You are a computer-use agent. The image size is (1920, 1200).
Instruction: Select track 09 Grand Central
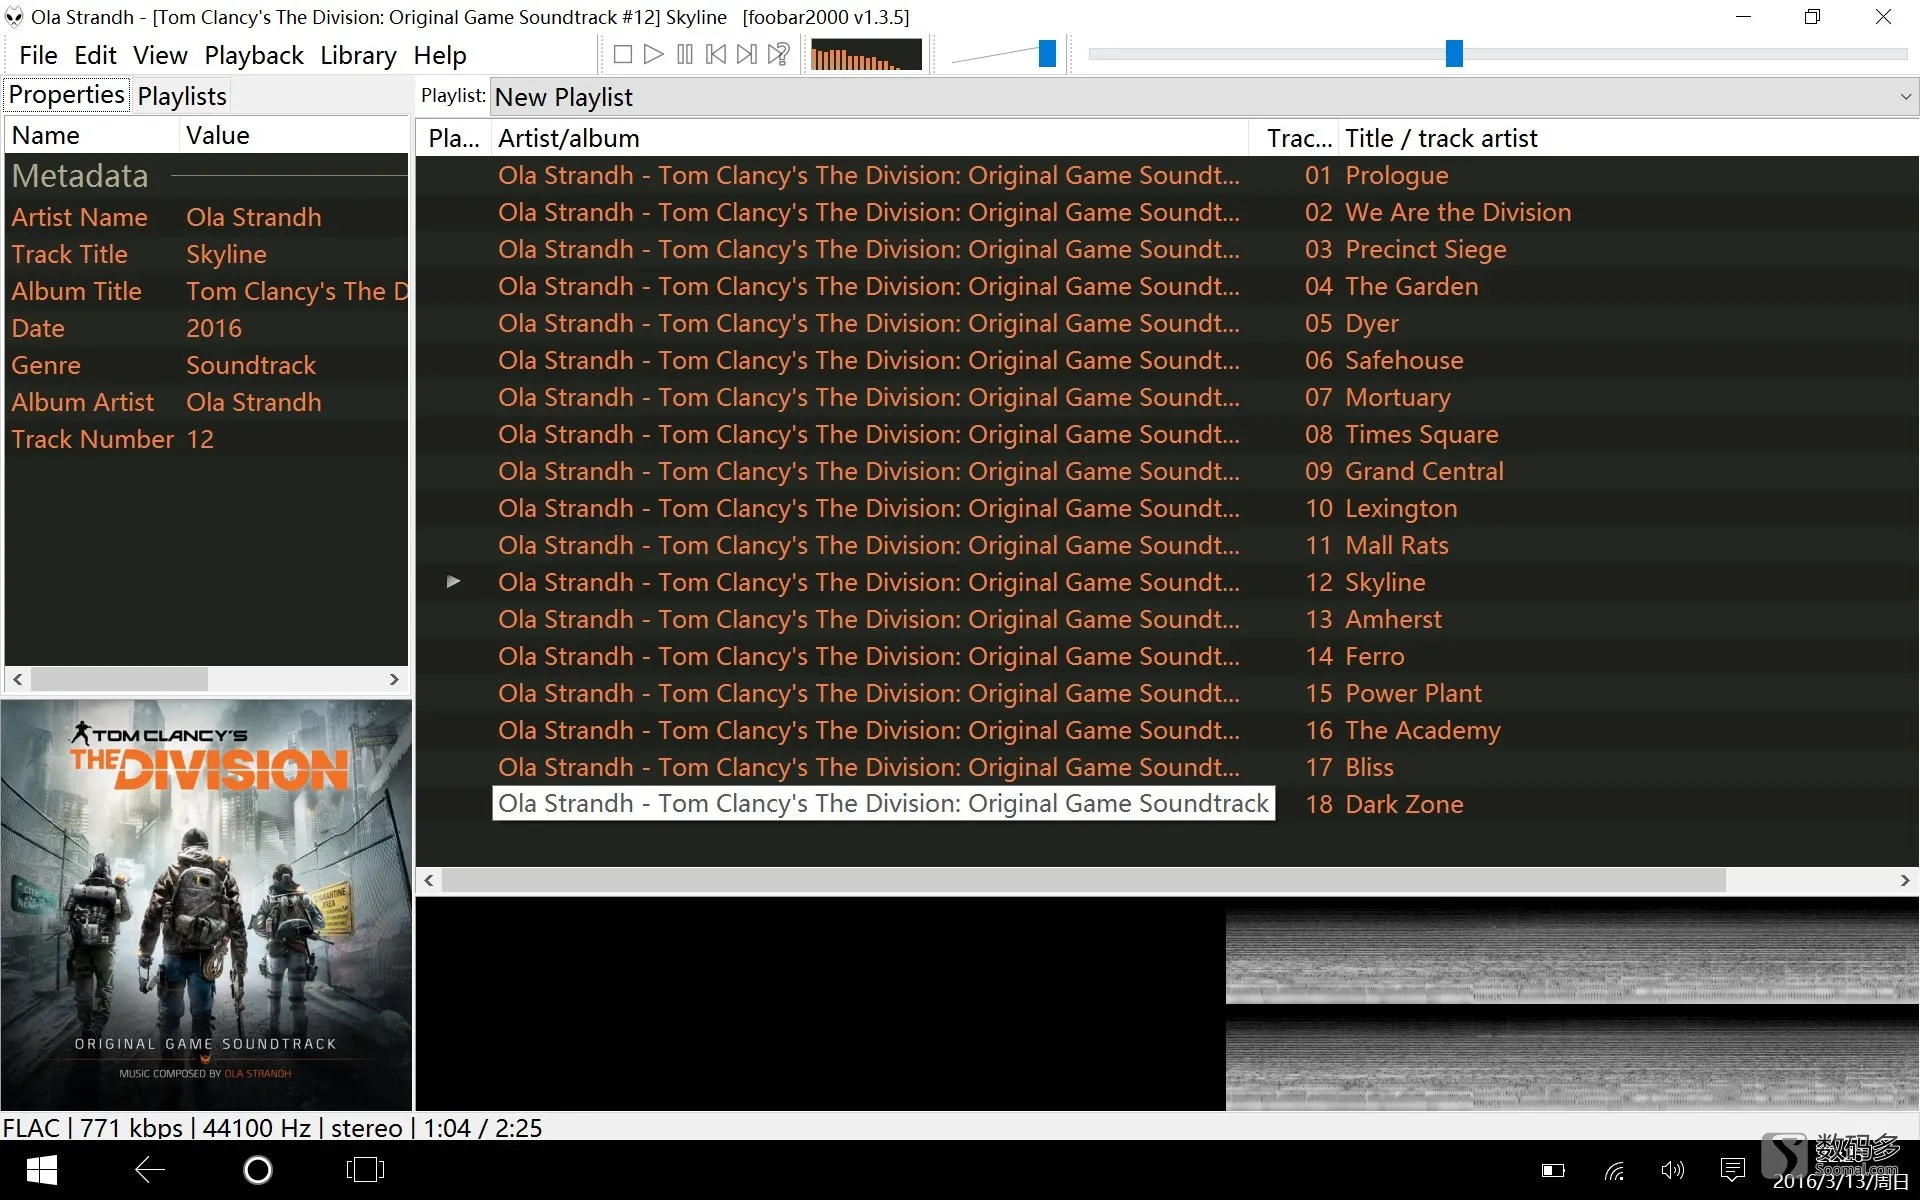[x=1167, y=471]
